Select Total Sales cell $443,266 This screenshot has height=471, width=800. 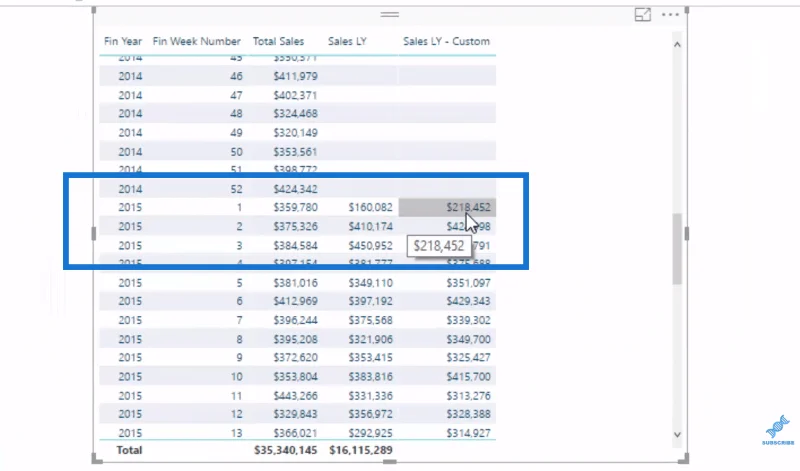click(295, 396)
